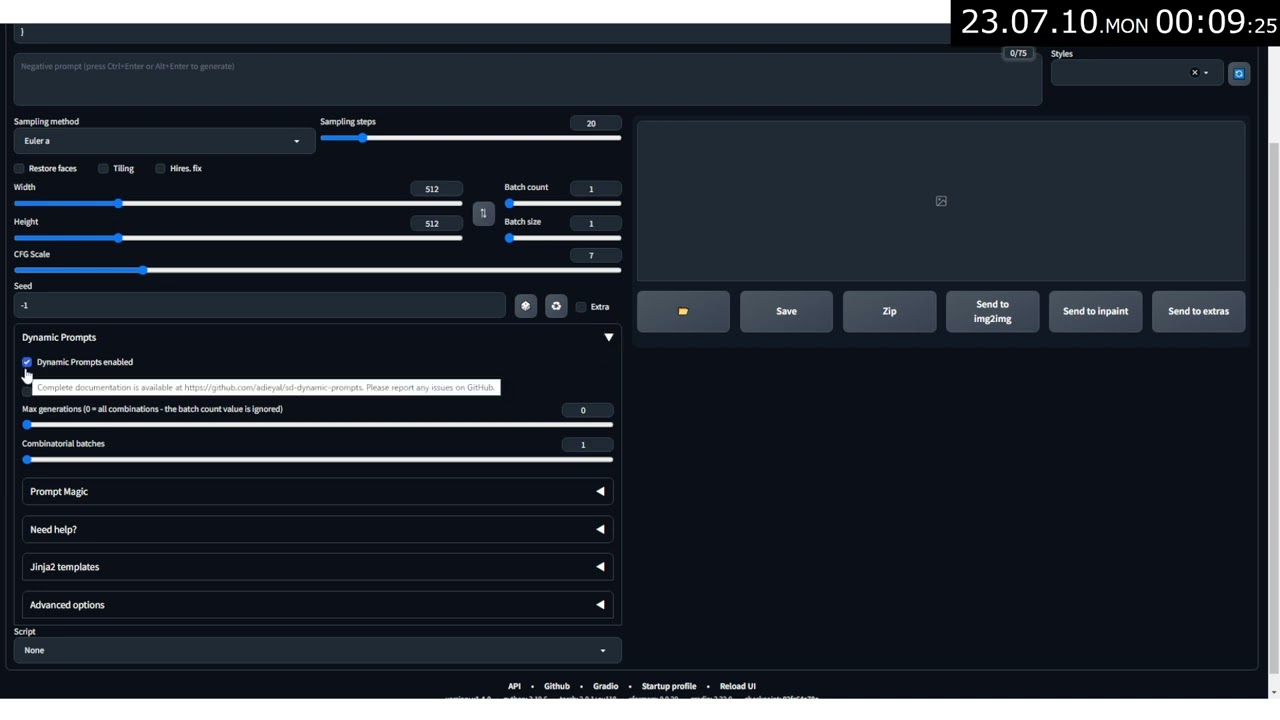Click the empty output image area
Screen dimensions: 1280x720
click(x=941, y=201)
